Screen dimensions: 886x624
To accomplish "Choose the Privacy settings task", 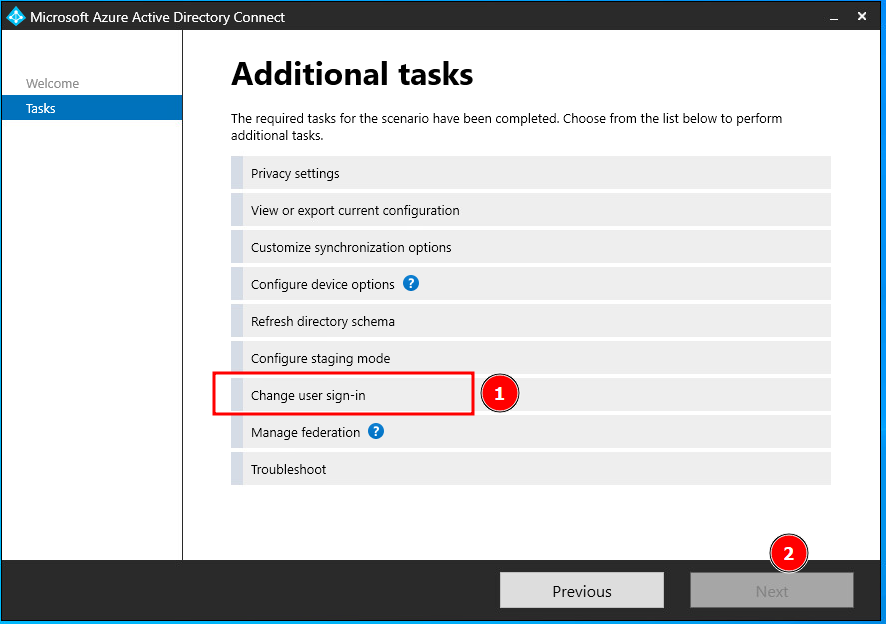I will [x=295, y=174].
